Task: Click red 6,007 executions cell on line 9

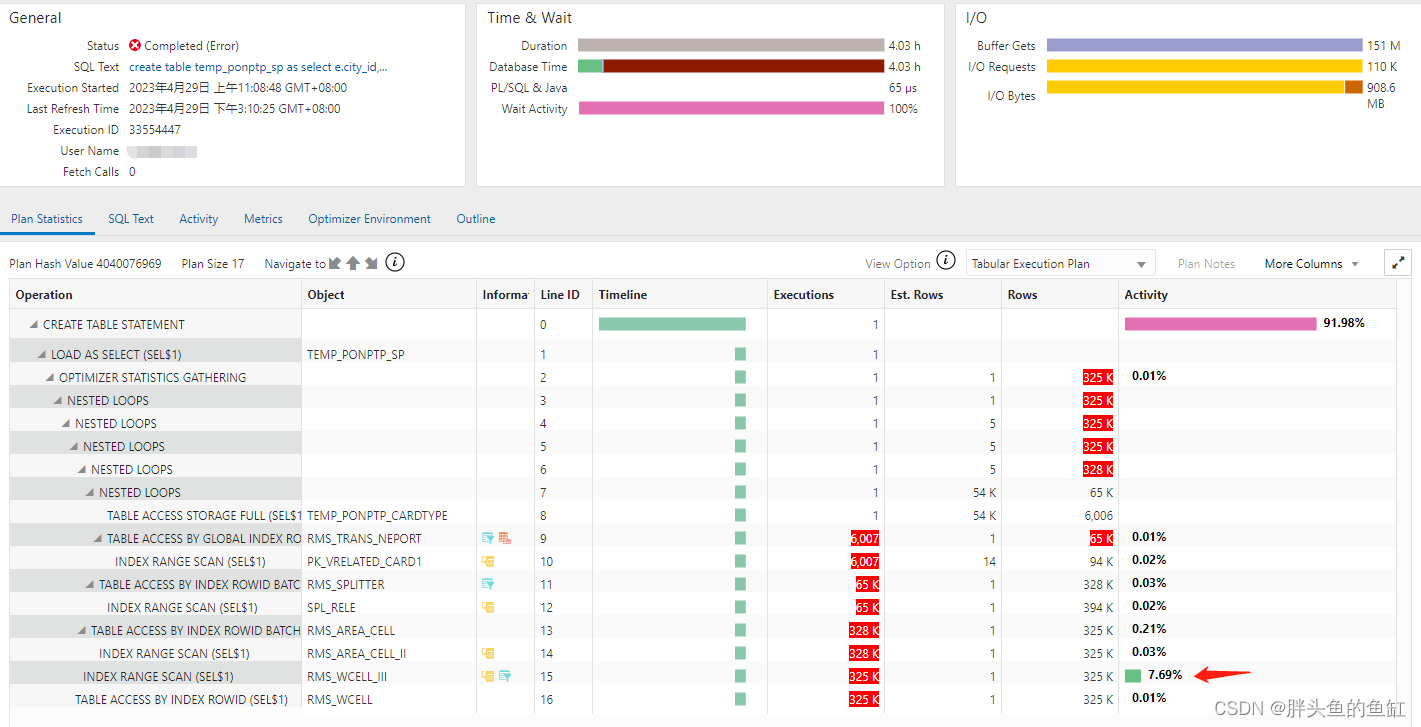Action: [863, 538]
